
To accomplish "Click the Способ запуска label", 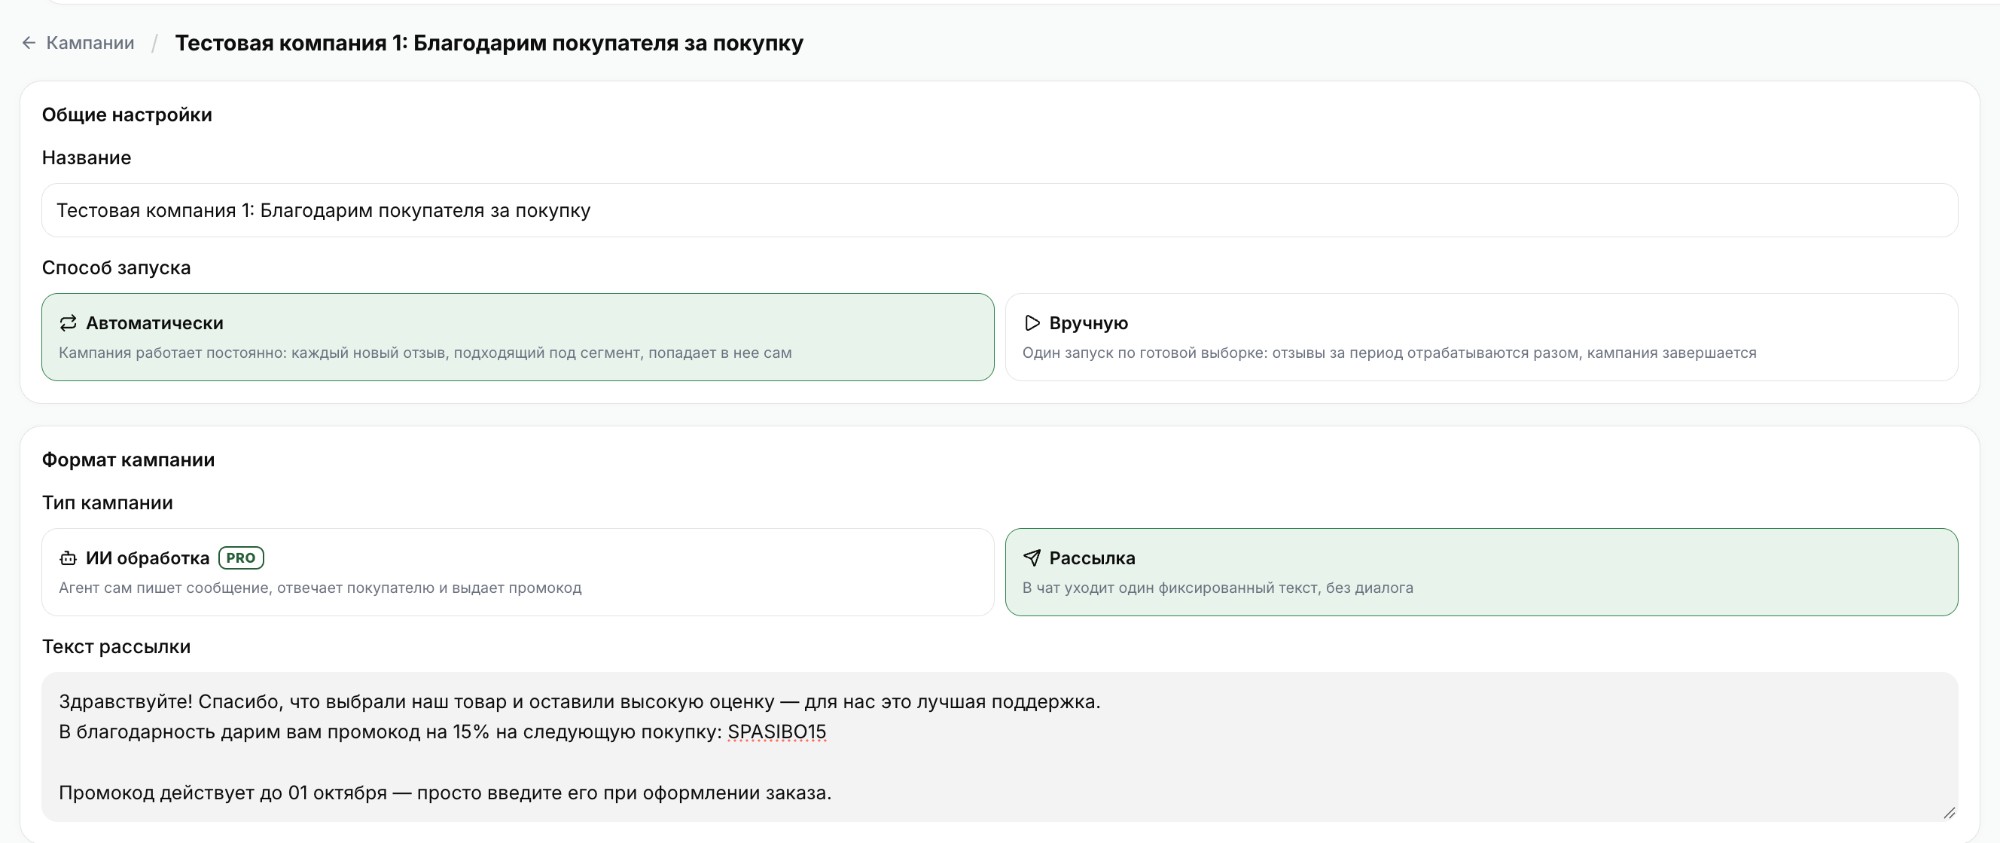I will (116, 268).
